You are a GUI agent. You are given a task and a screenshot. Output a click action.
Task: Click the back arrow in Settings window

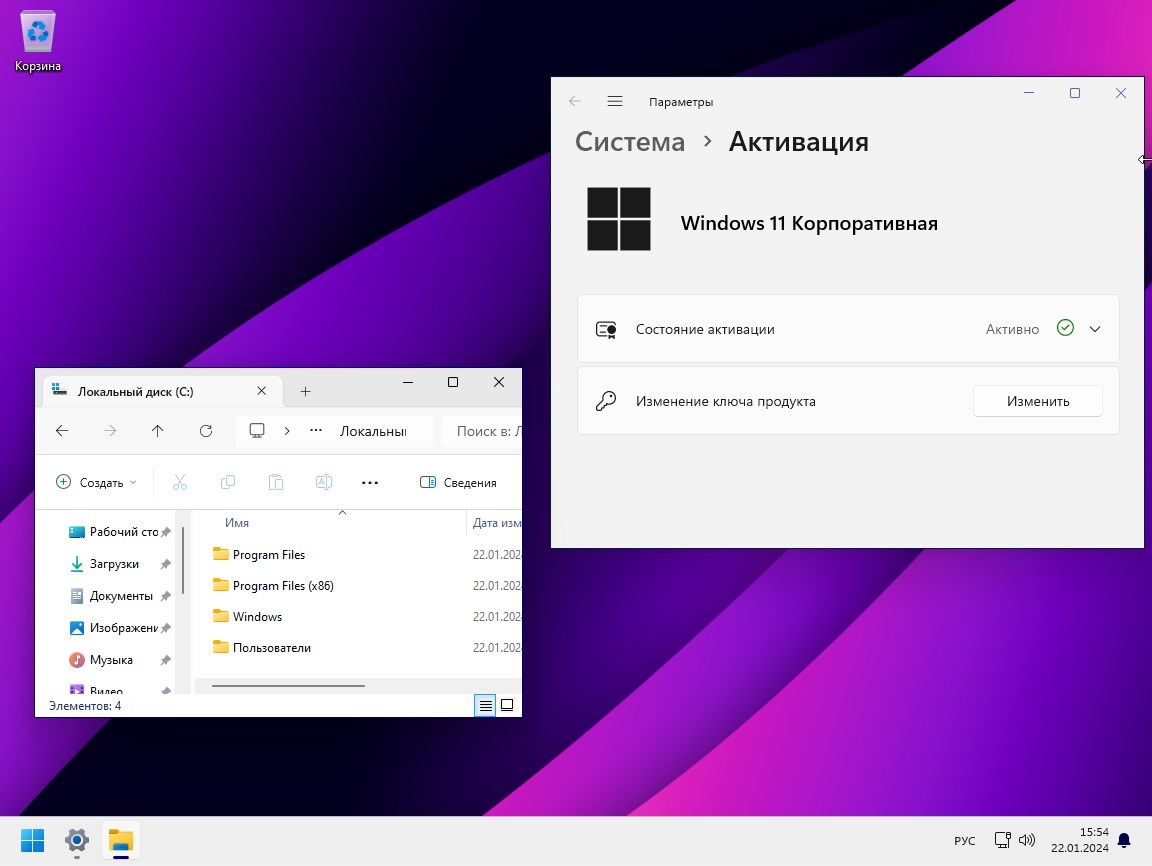click(x=575, y=101)
